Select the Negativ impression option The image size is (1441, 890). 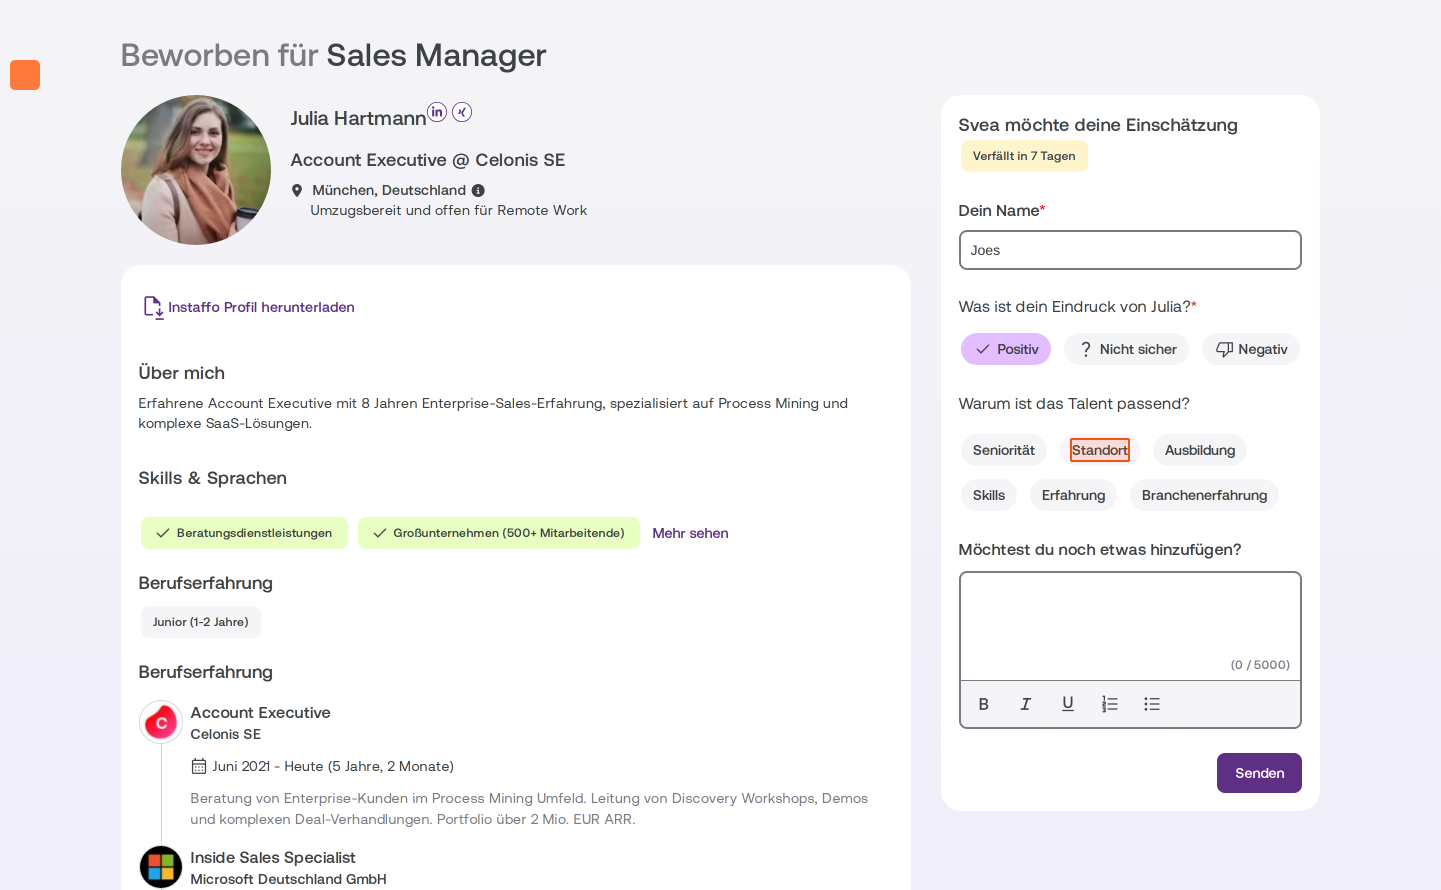point(1251,349)
